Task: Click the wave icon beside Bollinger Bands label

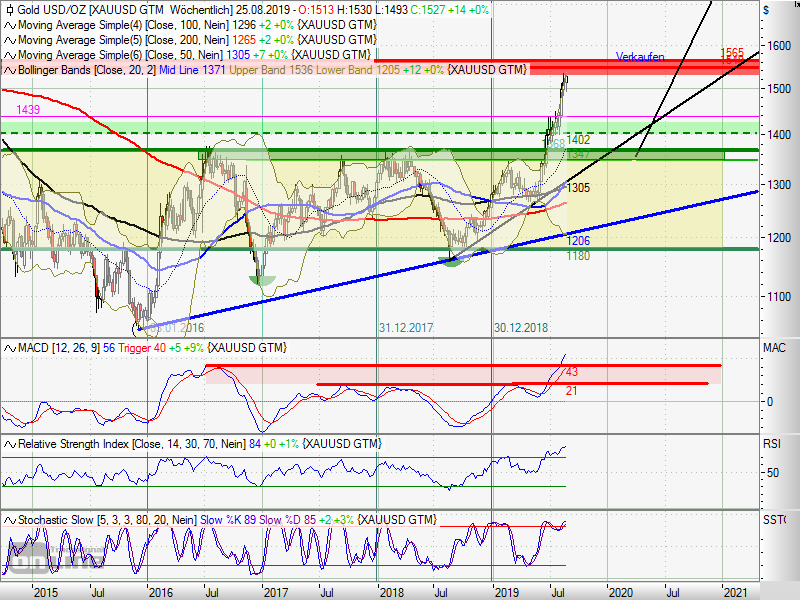Action: point(10,70)
